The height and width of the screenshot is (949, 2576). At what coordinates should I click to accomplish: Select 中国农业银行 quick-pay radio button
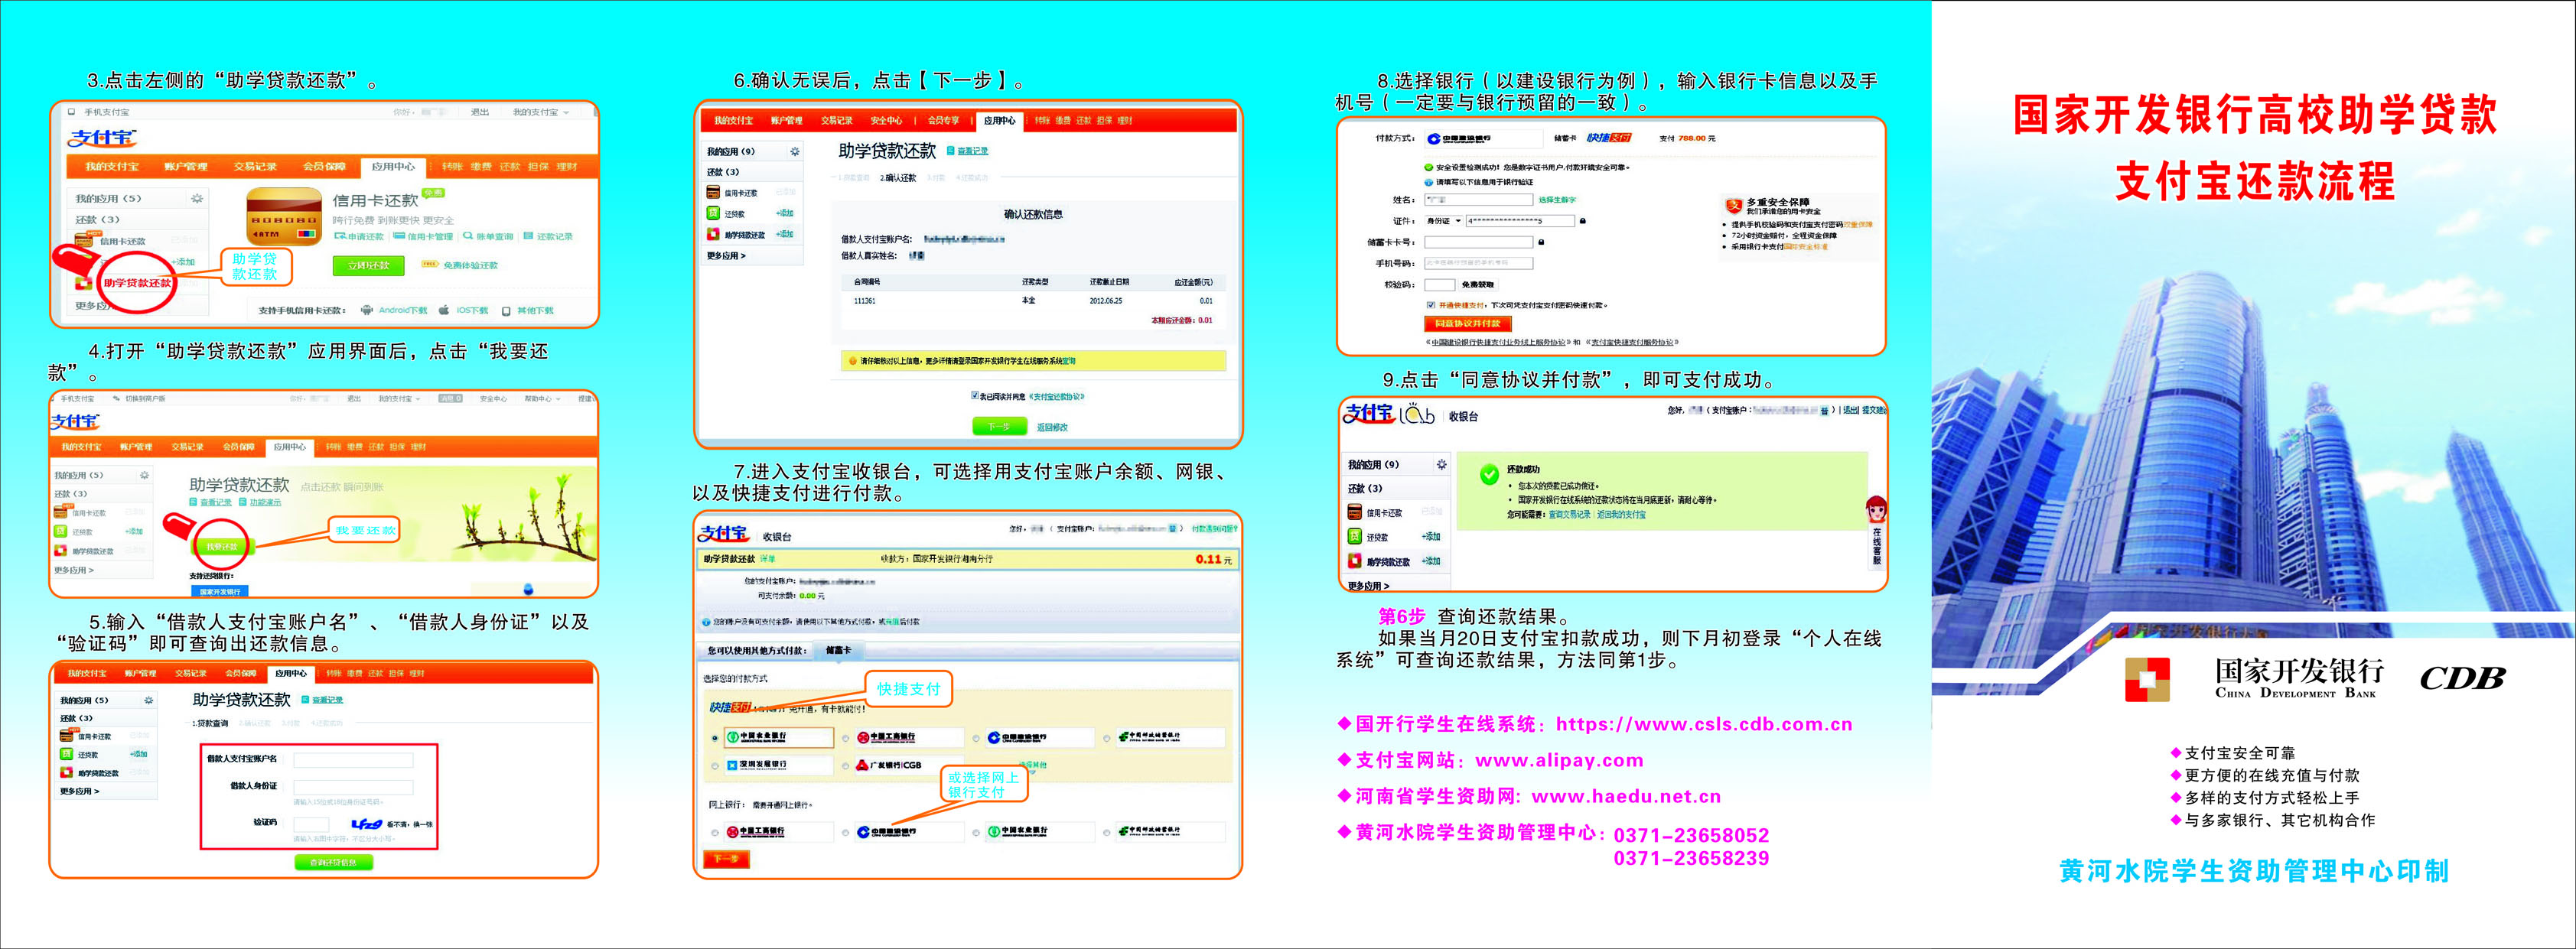[714, 738]
